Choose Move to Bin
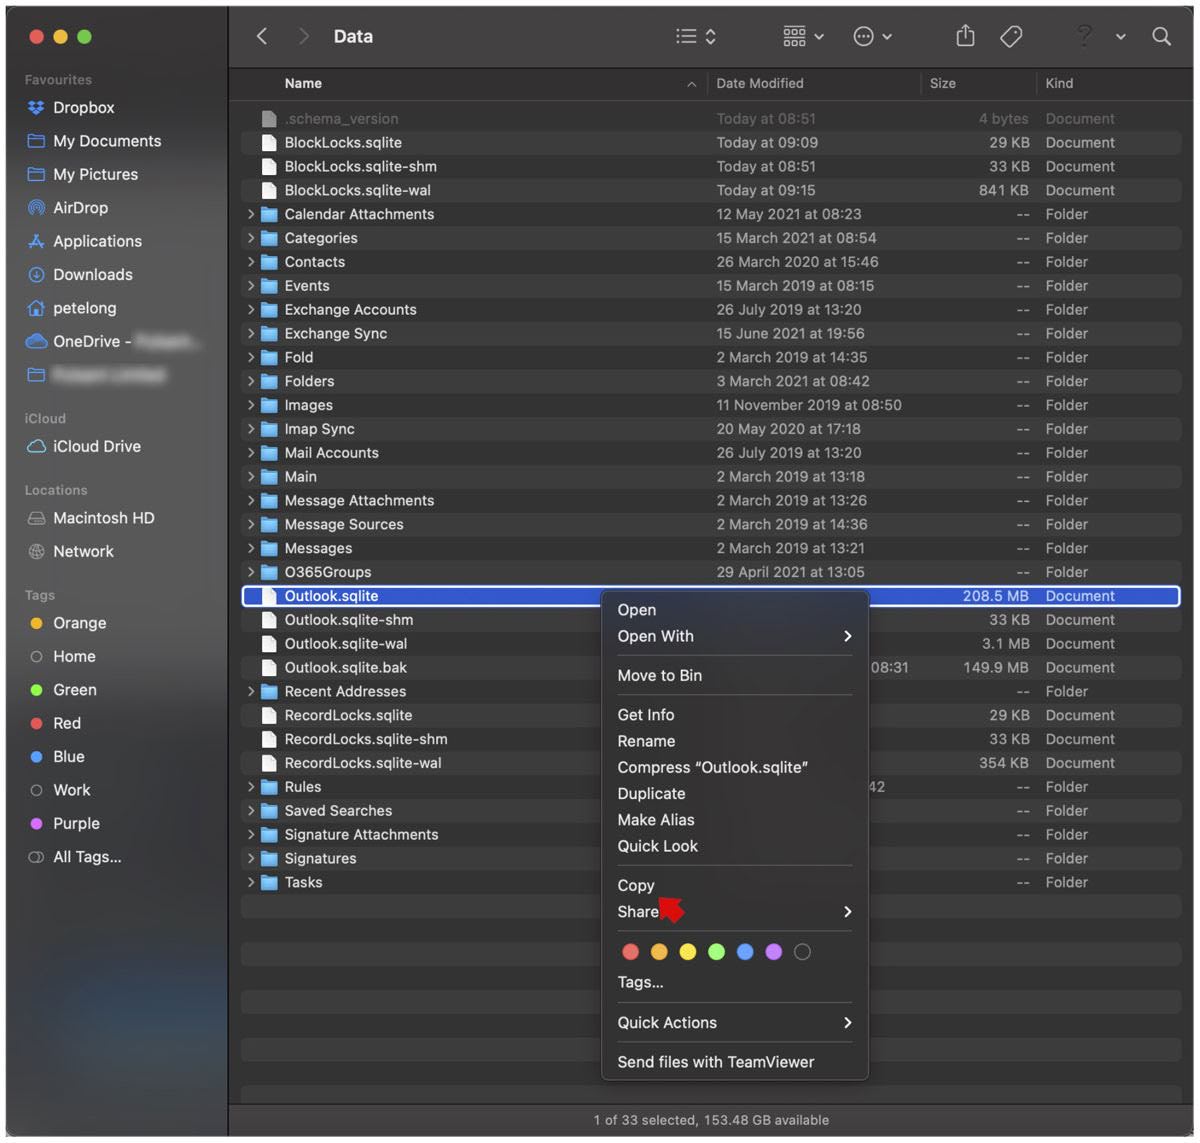This screenshot has height=1143, width=1200. click(735, 675)
